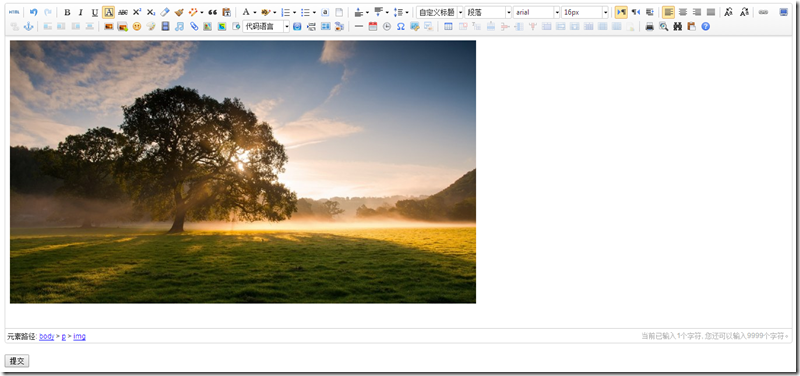Image resolution: width=800 pixels, height=376 pixels.
Task: Open the arial font family dropdown
Action: 536,12
